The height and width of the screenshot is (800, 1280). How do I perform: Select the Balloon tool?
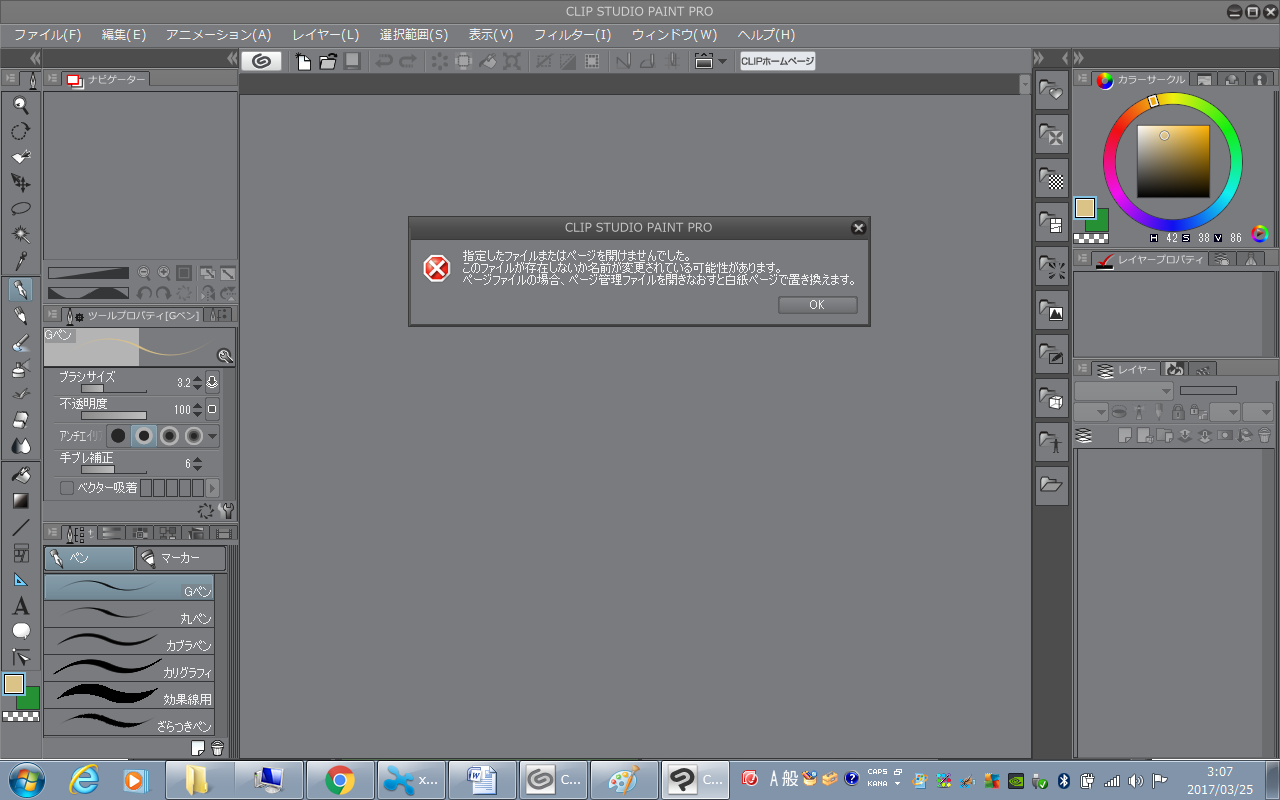click(x=20, y=631)
